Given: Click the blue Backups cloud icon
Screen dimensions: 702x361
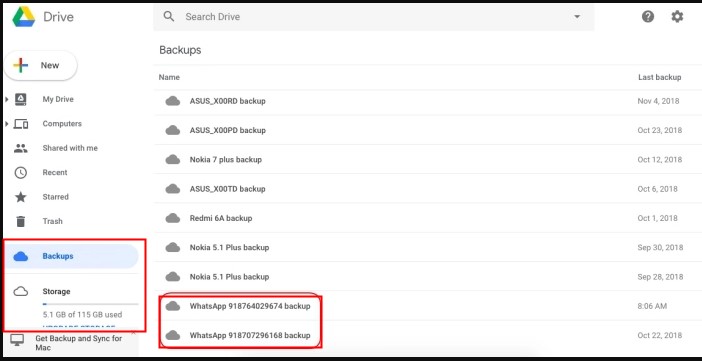Looking at the screenshot, I should point(21,256).
